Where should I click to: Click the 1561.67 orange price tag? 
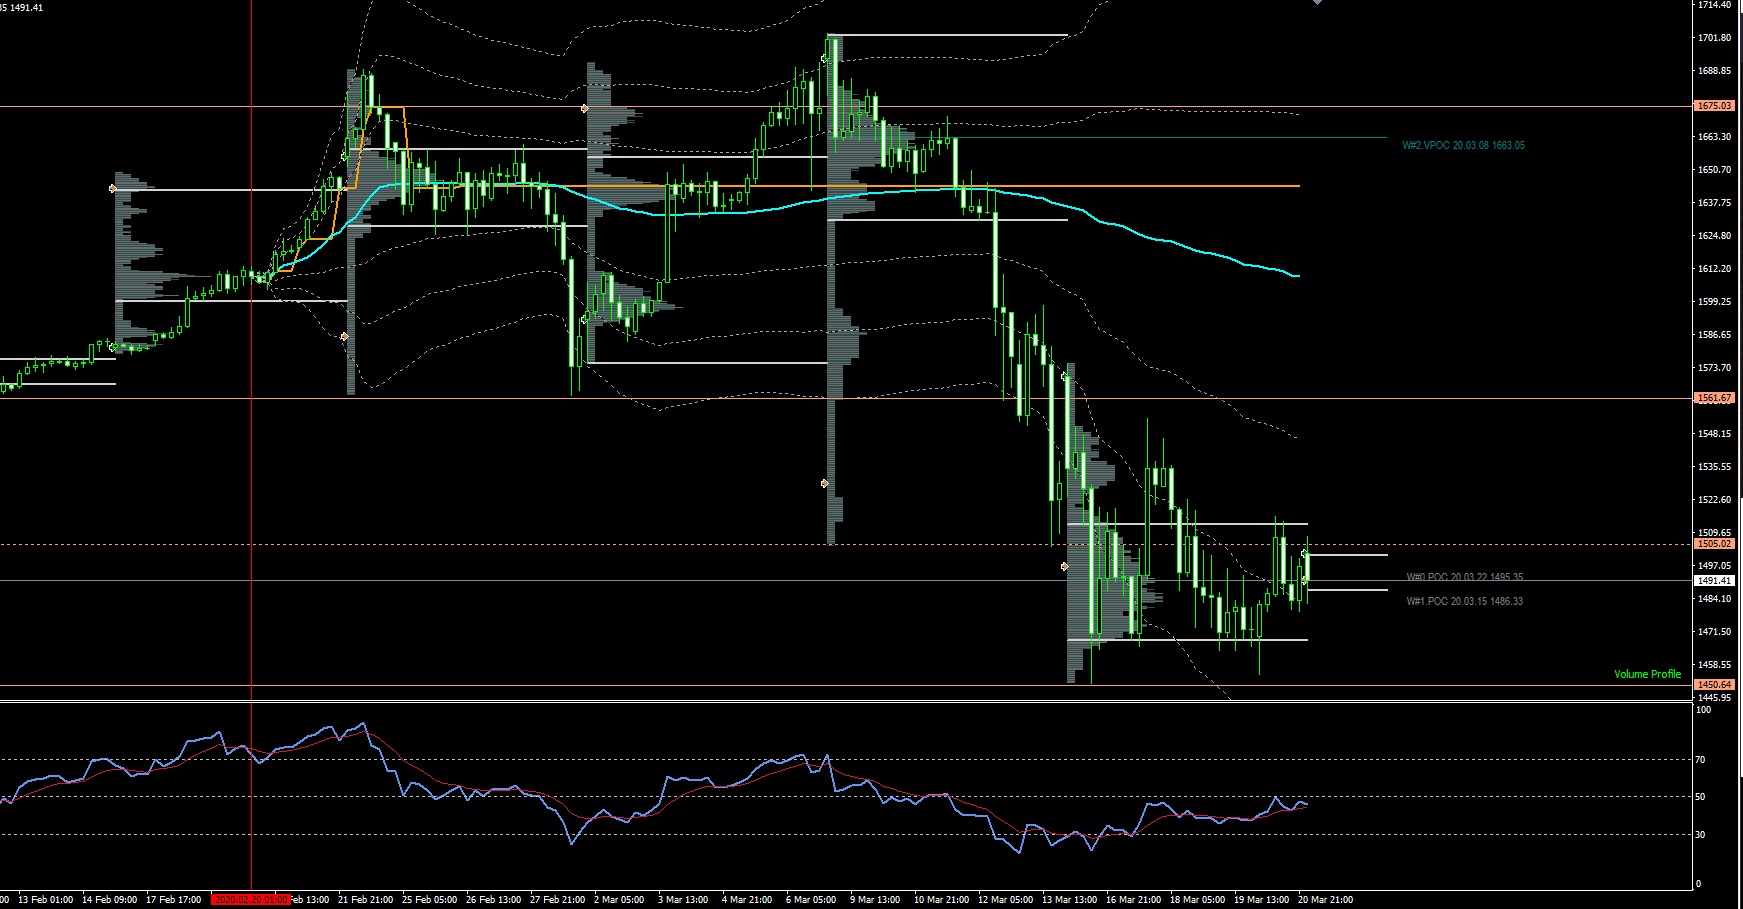1713,398
